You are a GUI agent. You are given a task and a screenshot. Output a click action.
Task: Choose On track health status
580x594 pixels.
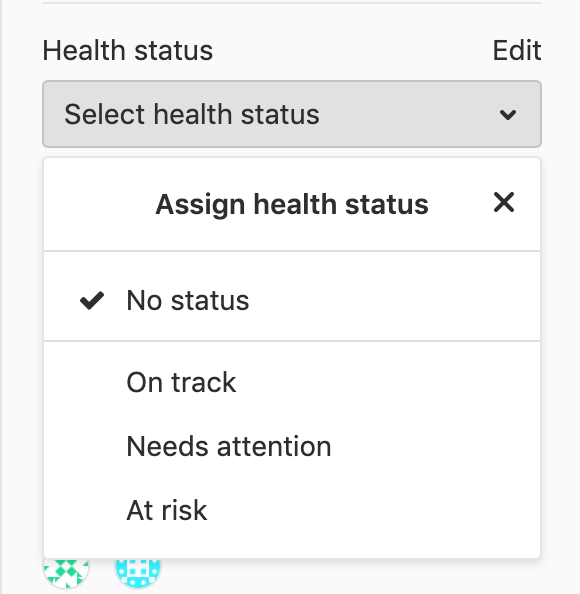[x=292, y=382]
